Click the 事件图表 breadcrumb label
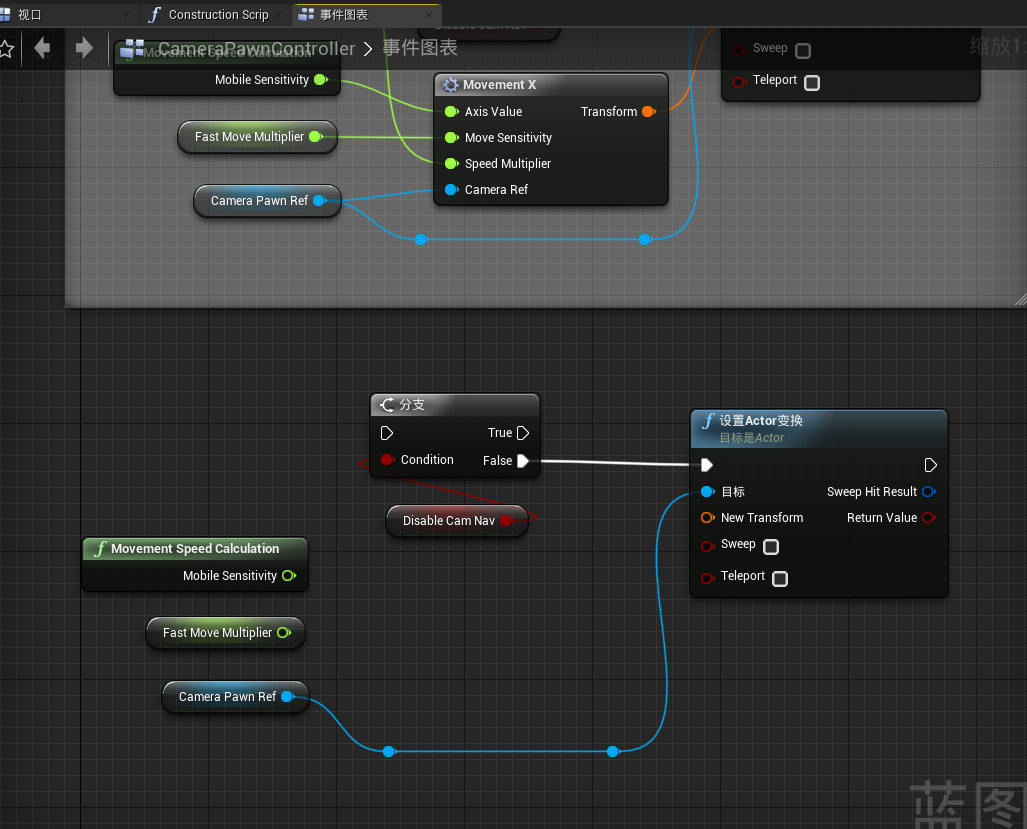 (x=419, y=48)
